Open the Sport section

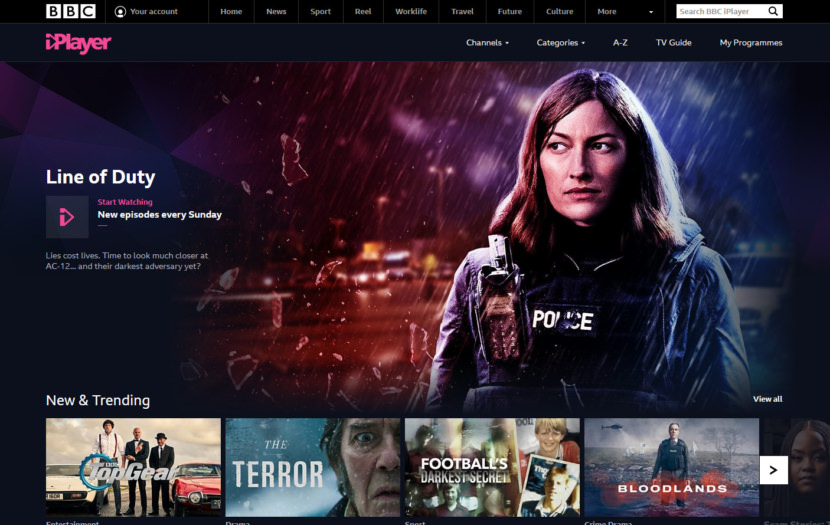pyautogui.click(x=320, y=11)
